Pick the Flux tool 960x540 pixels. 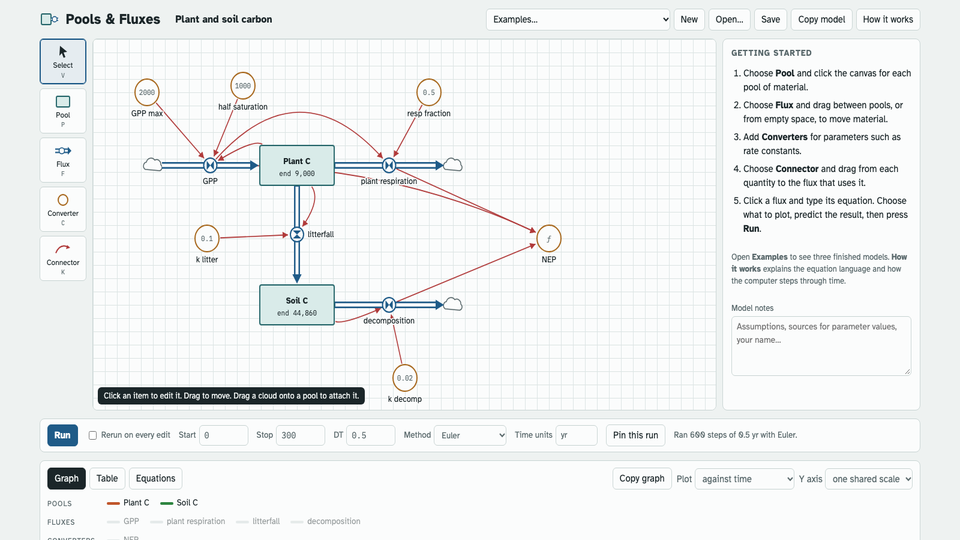pyautogui.click(x=63, y=160)
